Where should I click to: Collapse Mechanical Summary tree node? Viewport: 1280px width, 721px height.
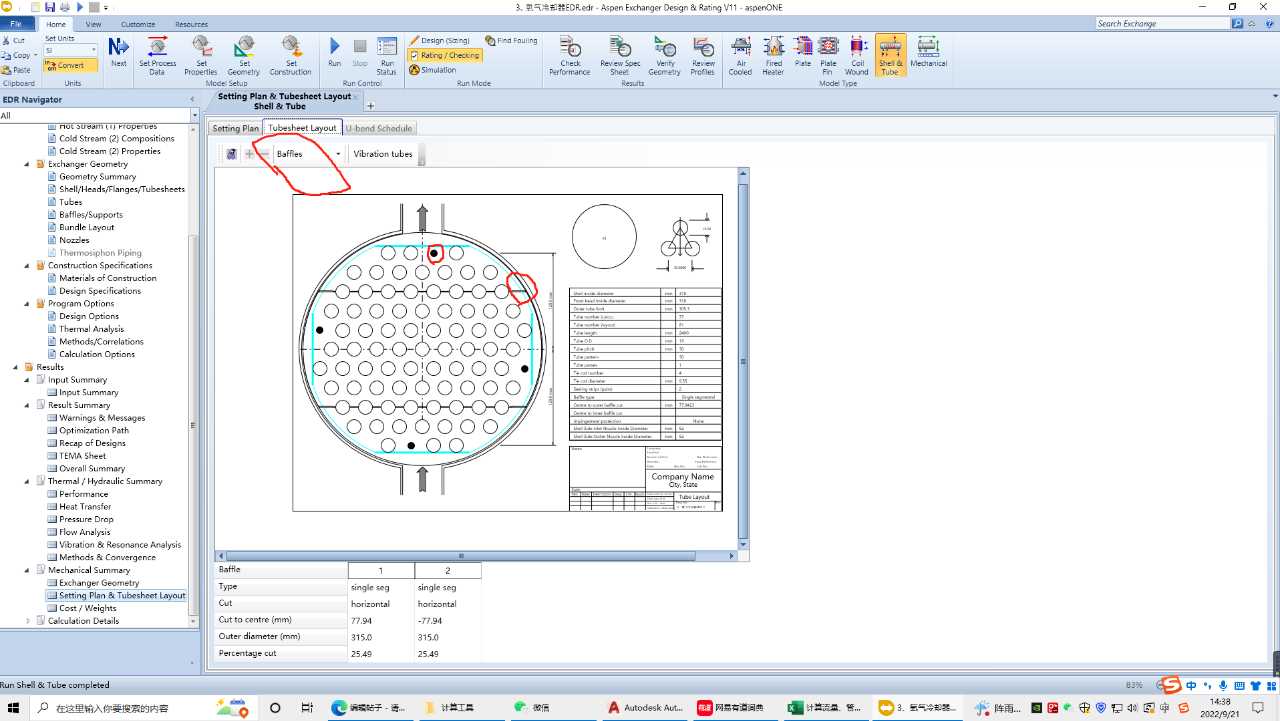(27, 570)
